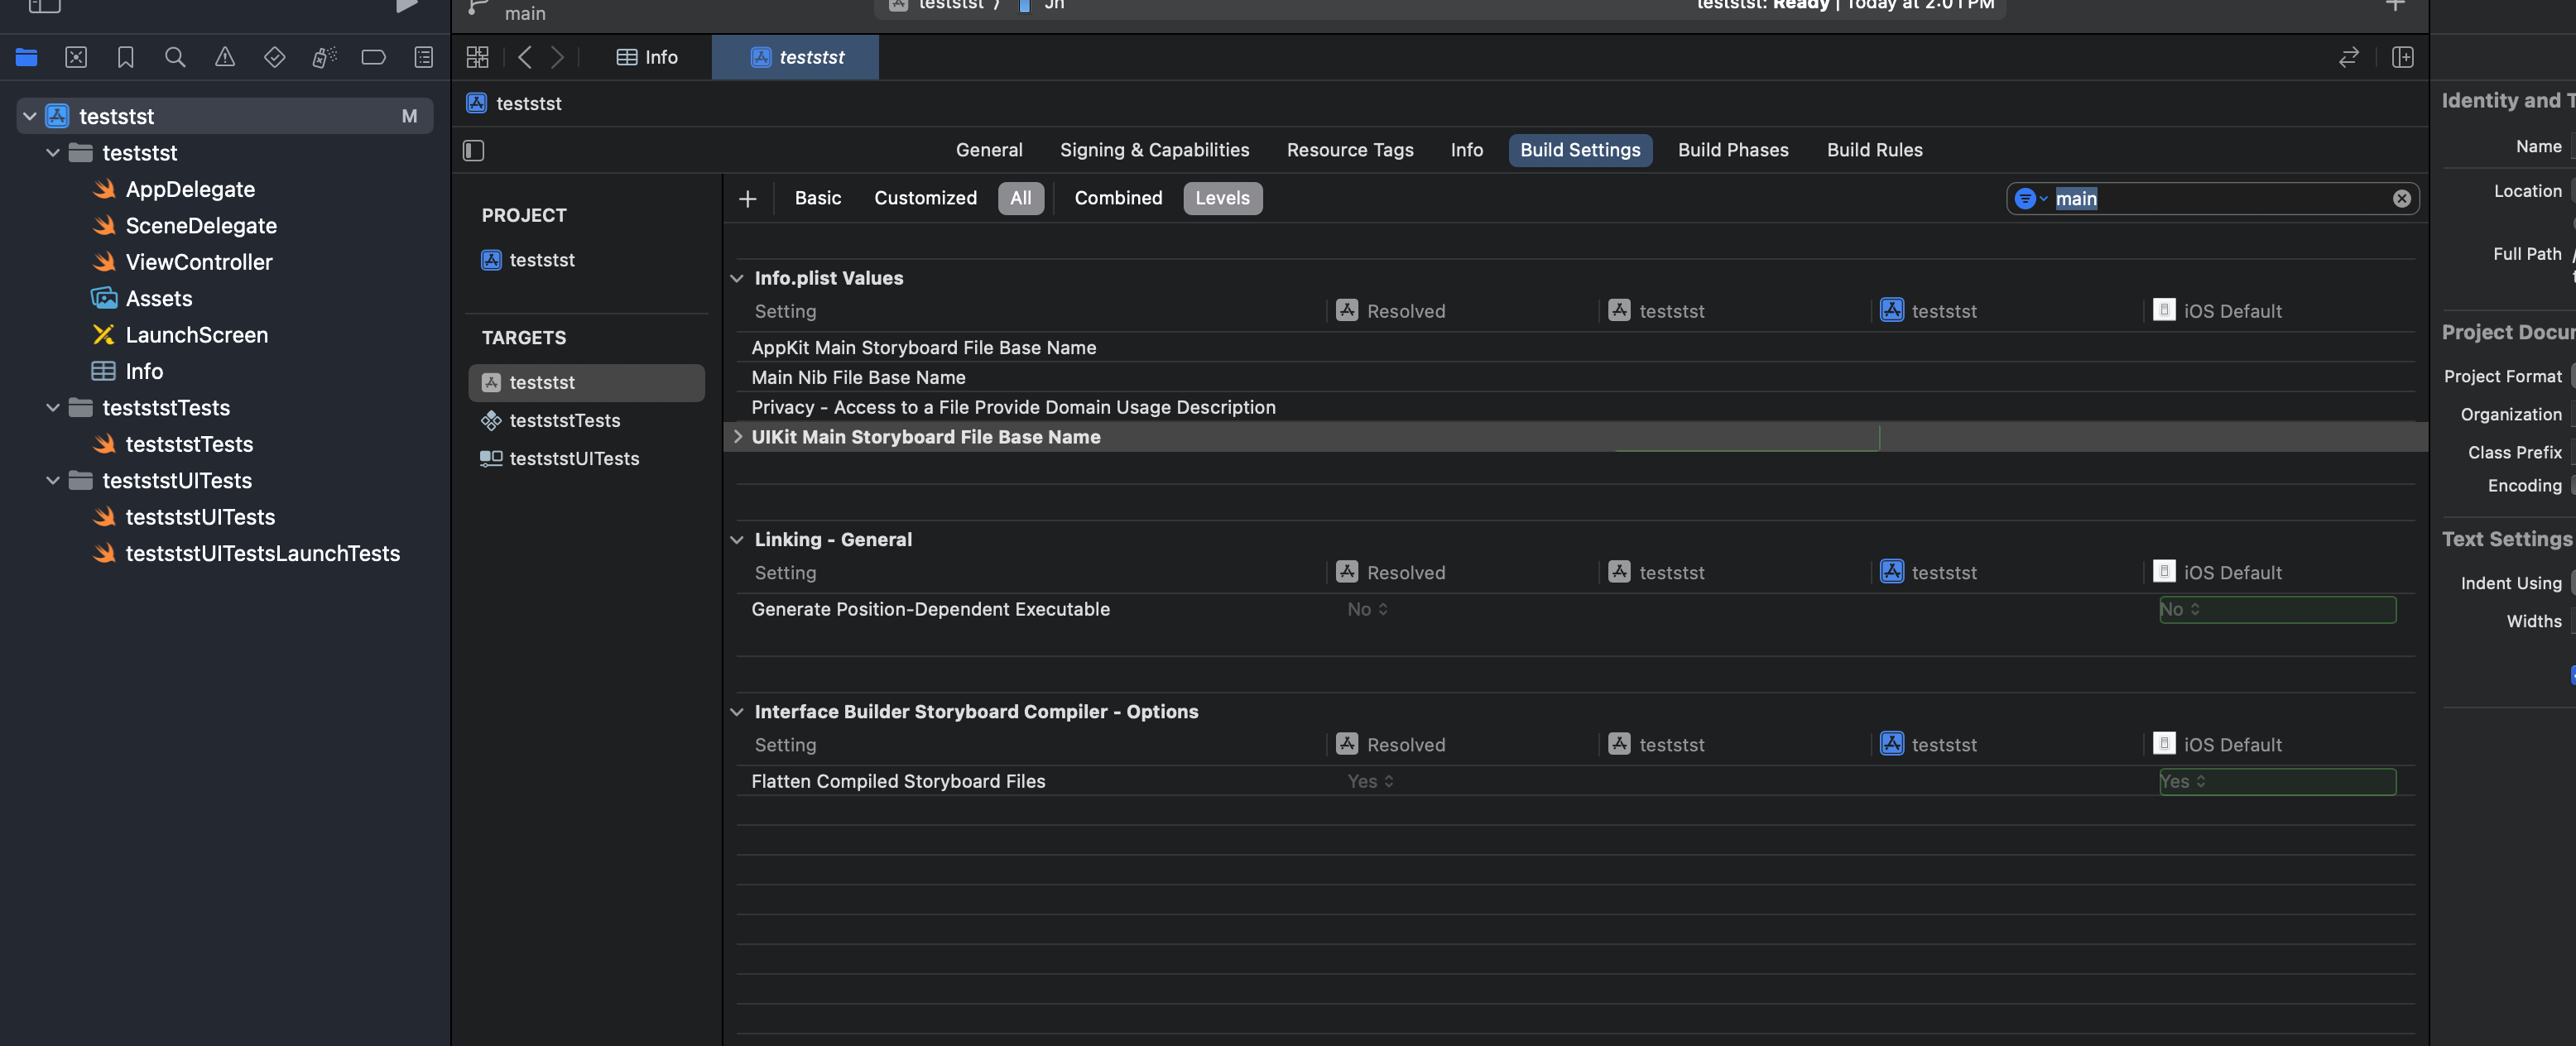The width and height of the screenshot is (2576, 1046).
Task: Open iOS Default dropdown for Flatten Compiled Storyboard Files
Action: (2277, 781)
